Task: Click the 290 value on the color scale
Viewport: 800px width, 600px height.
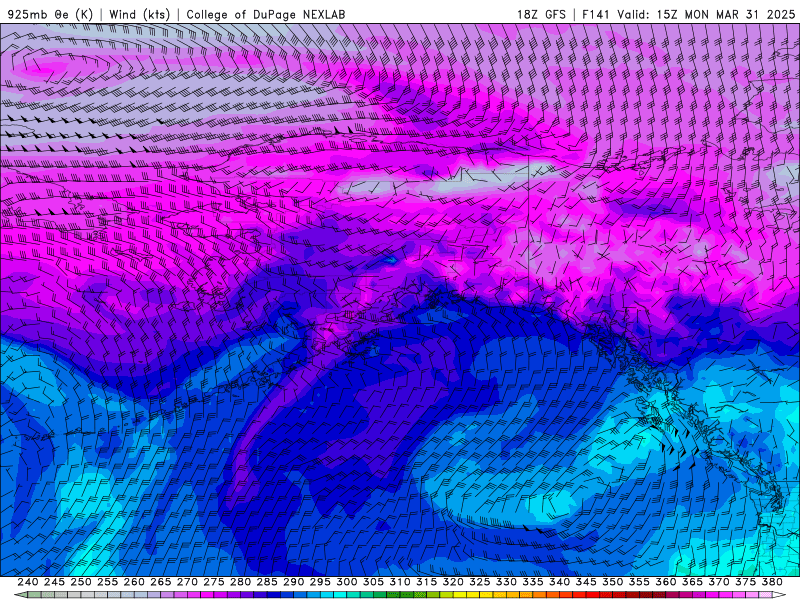Action: tap(293, 582)
